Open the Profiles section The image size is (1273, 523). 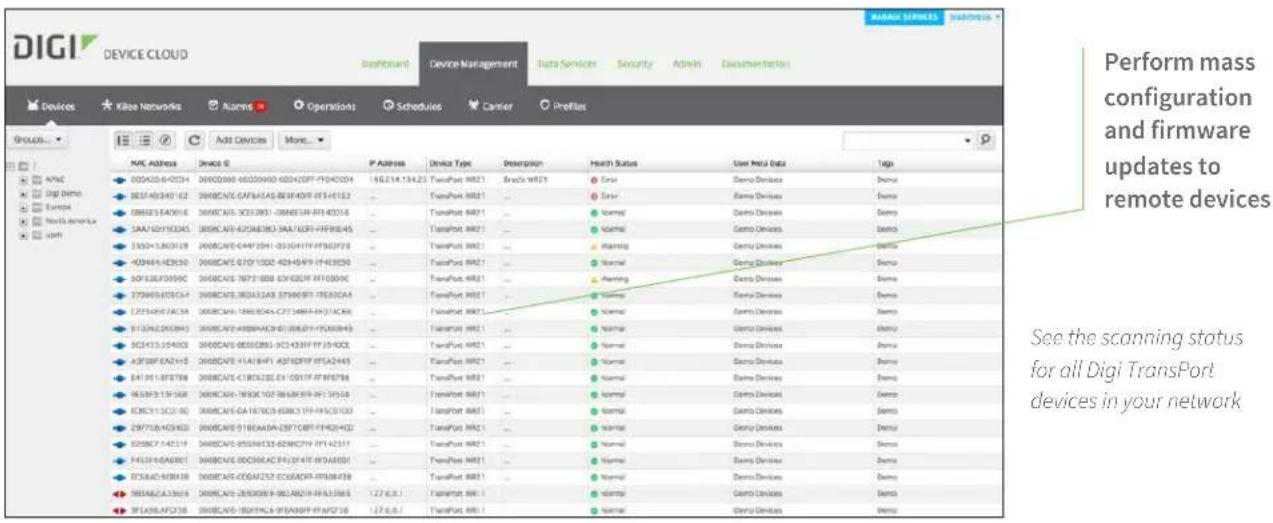(563, 106)
